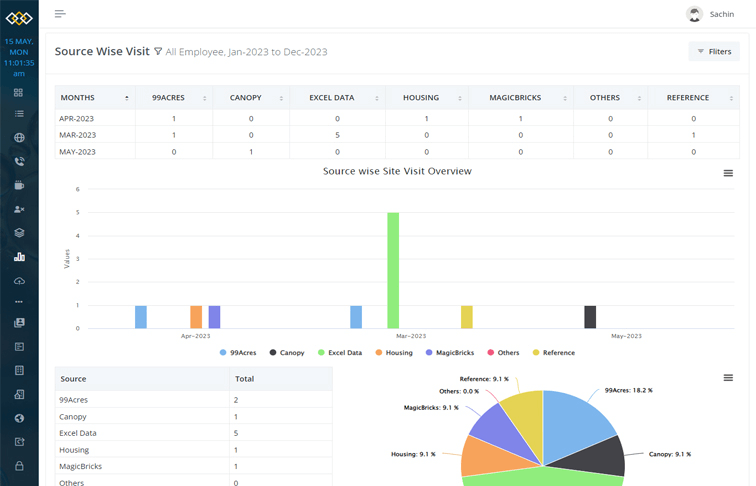This screenshot has height=486, width=756.
Task: Open the building grid icon in sidebar
Action: (19, 370)
